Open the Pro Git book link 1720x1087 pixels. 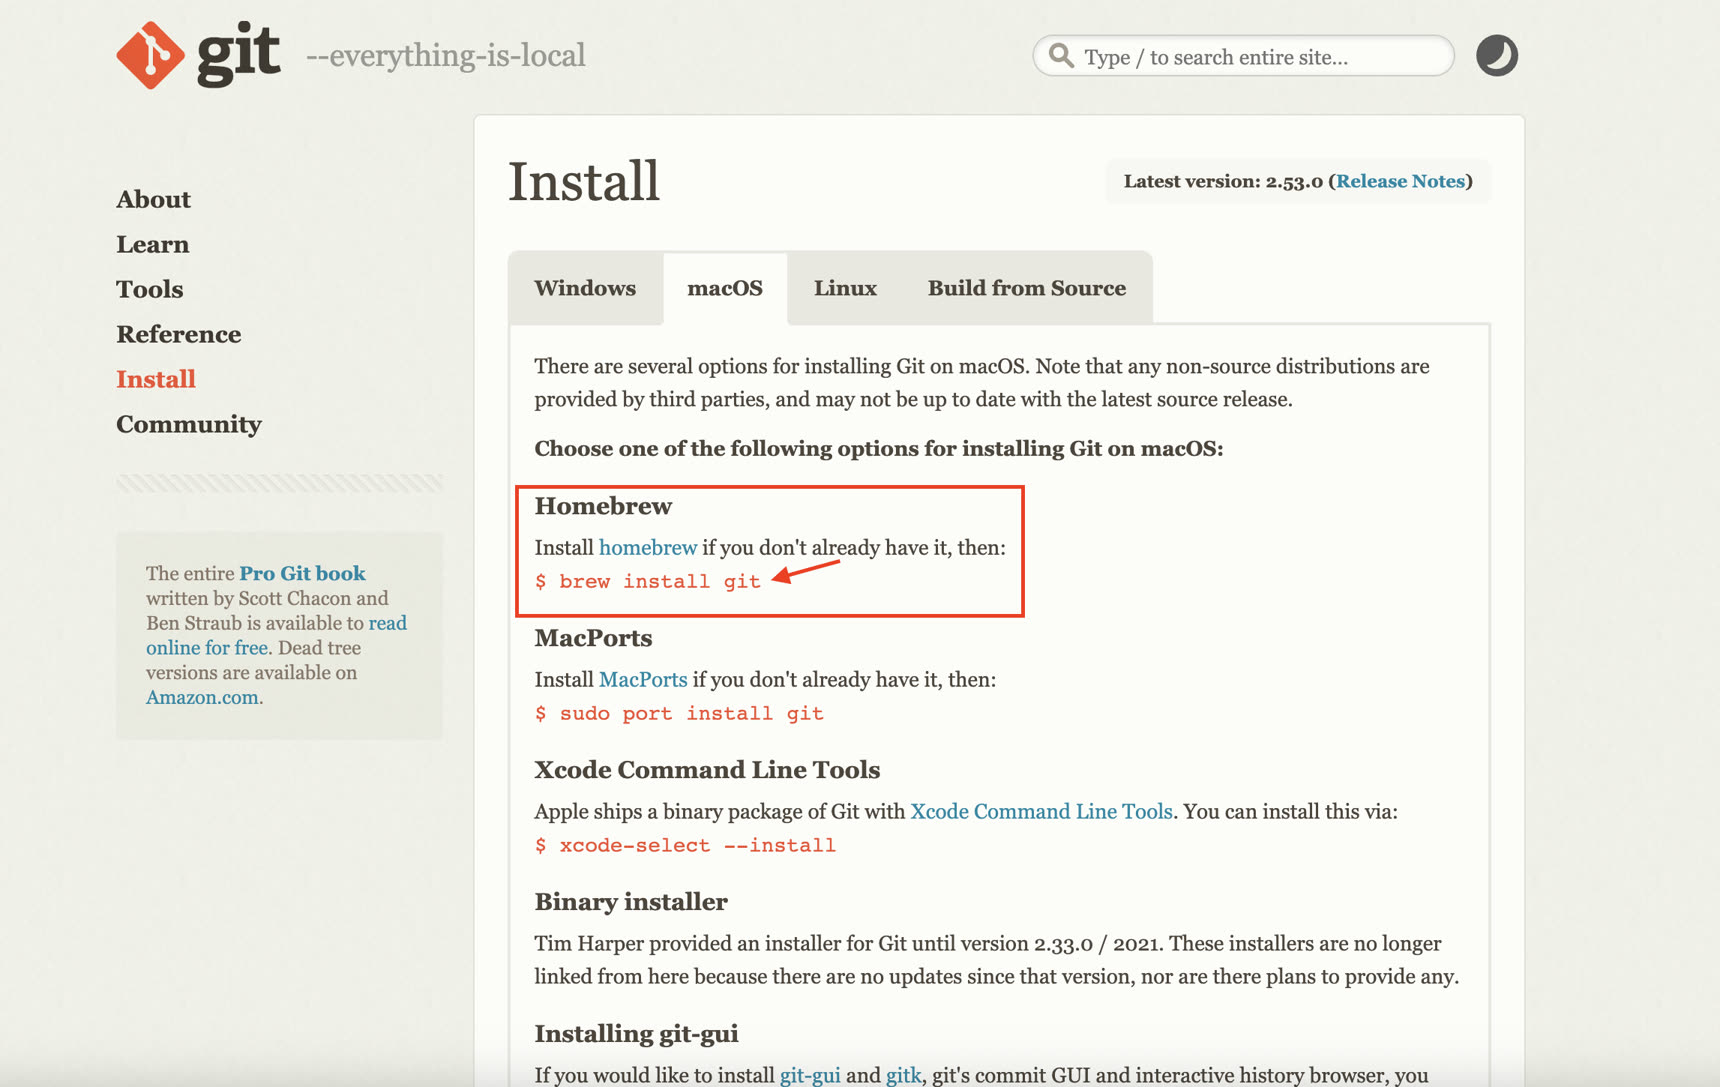tap(301, 573)
